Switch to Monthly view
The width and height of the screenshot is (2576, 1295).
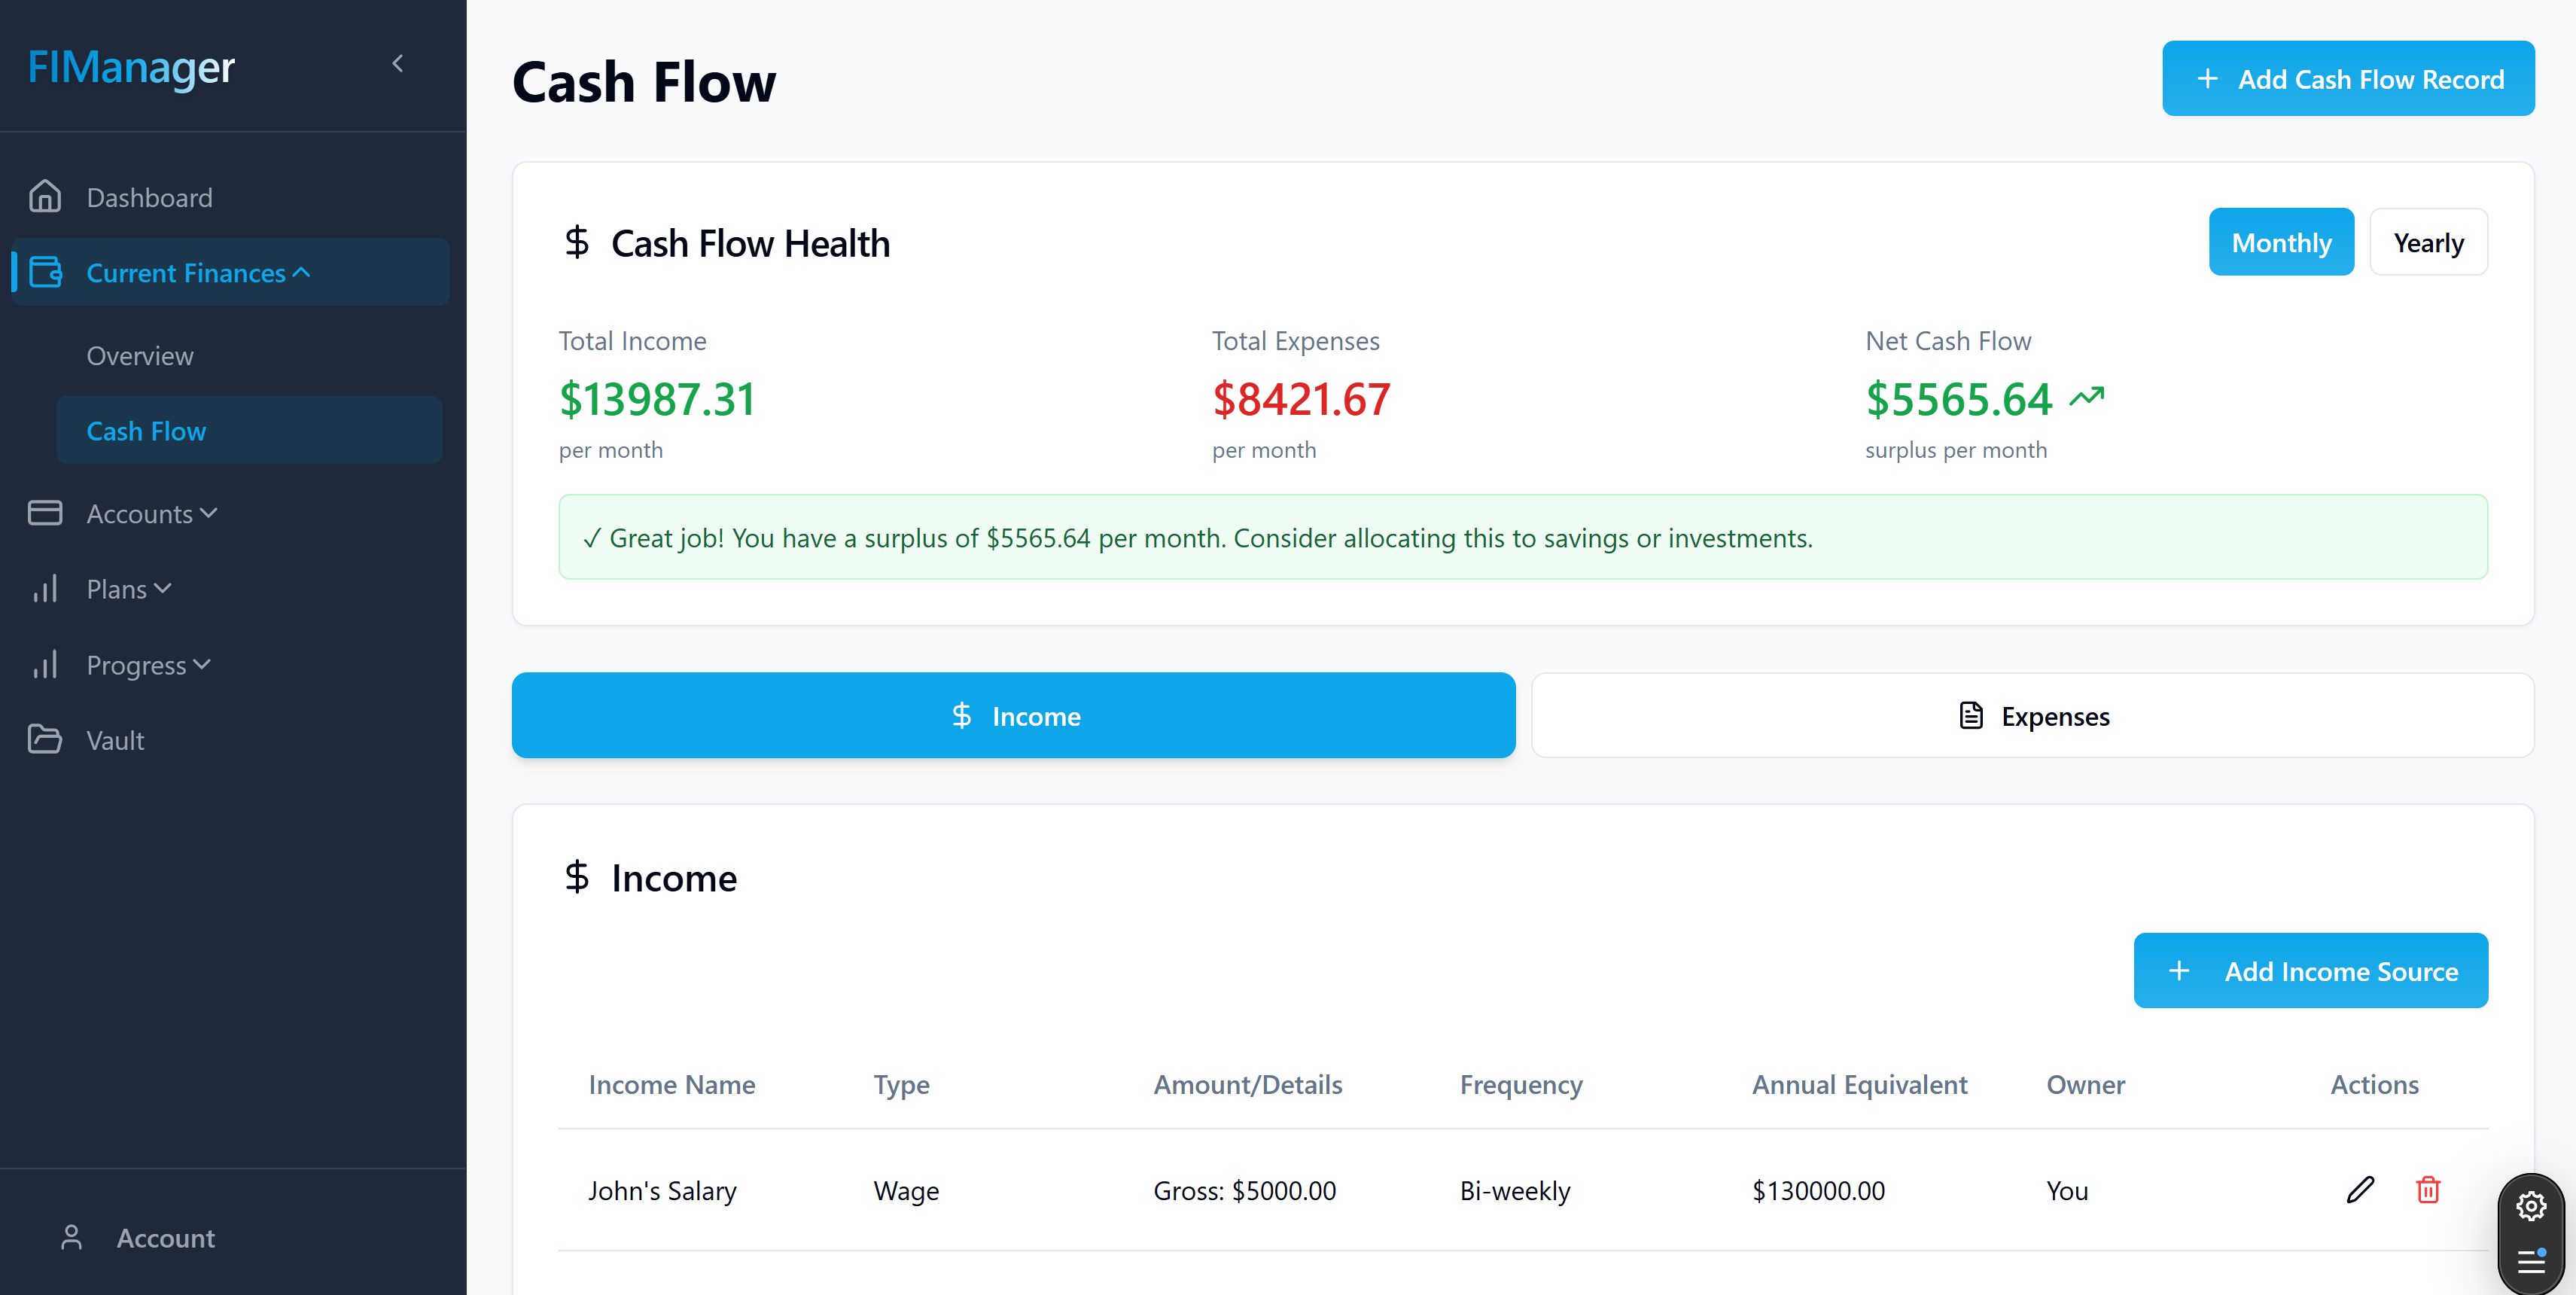(x=2281, y=242)
